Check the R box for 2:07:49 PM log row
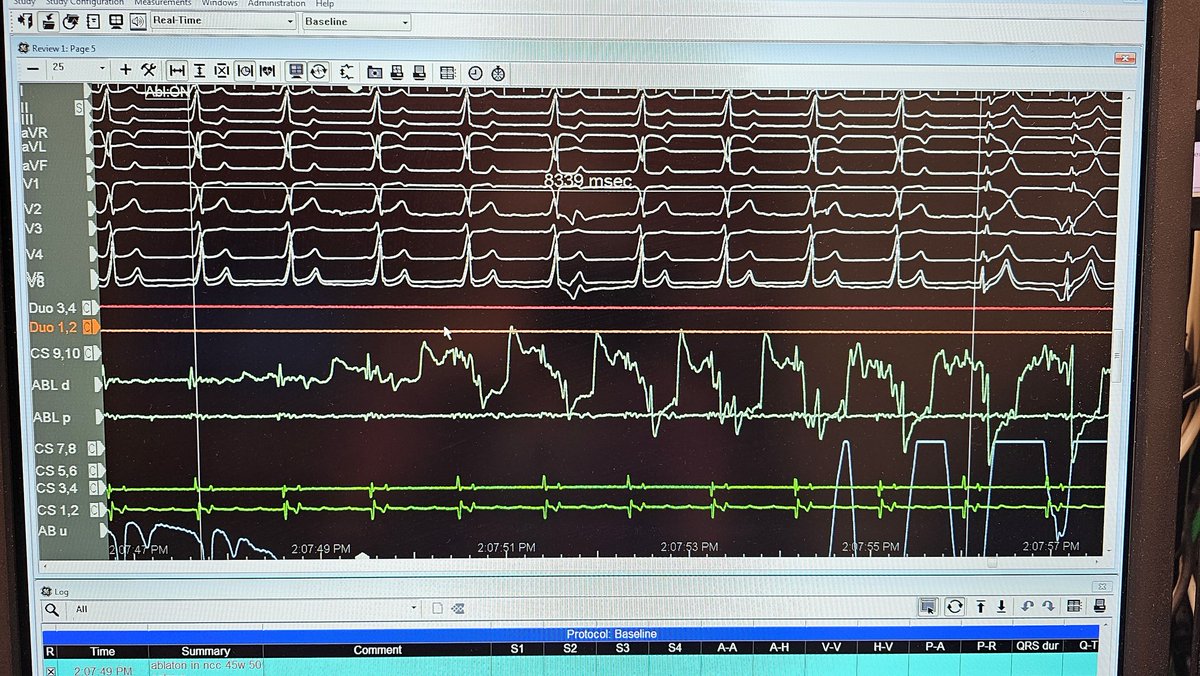The height and width of the screenshot is (676, 1200). (x=51, y=670)
